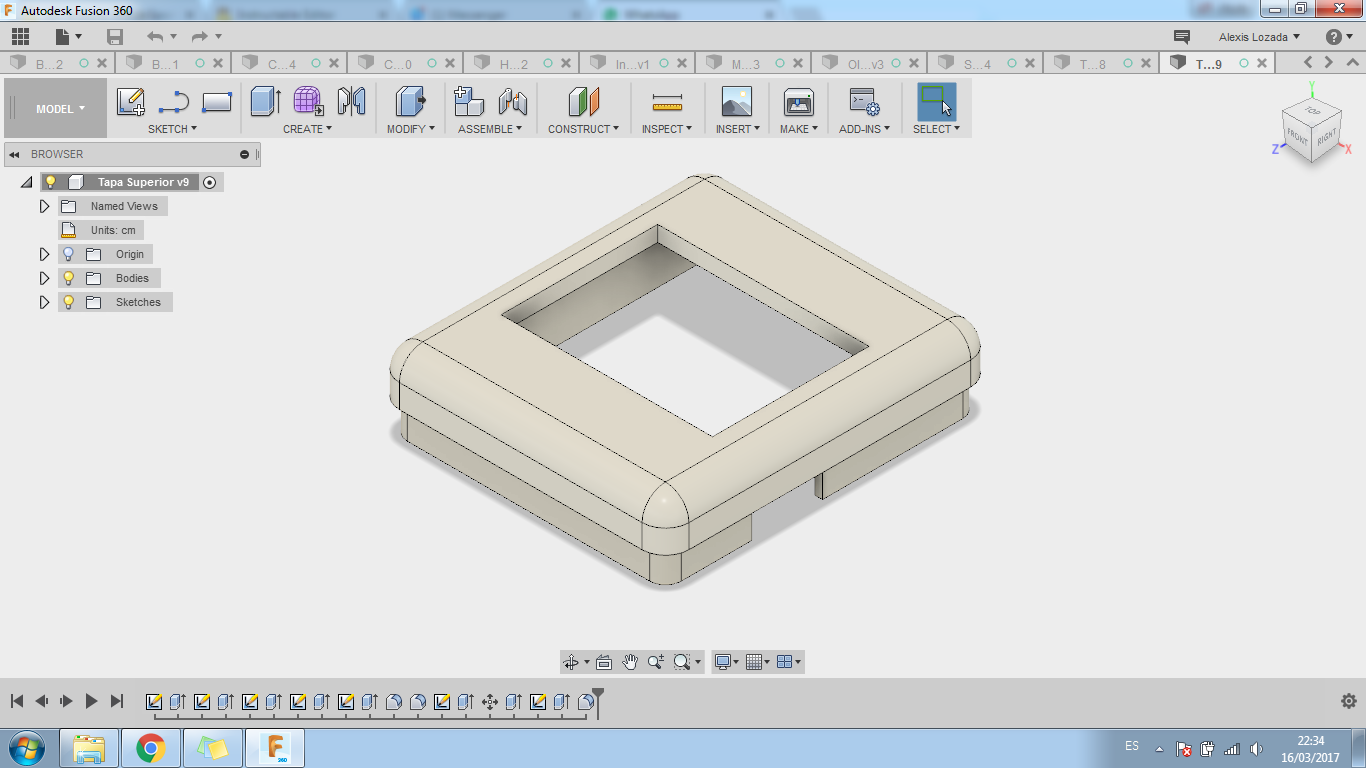This screenshot has height=768, width=1366.
Task: Expand the Bodies folder tree arrow
Action: pyautogui.click(x=44, y=279)
